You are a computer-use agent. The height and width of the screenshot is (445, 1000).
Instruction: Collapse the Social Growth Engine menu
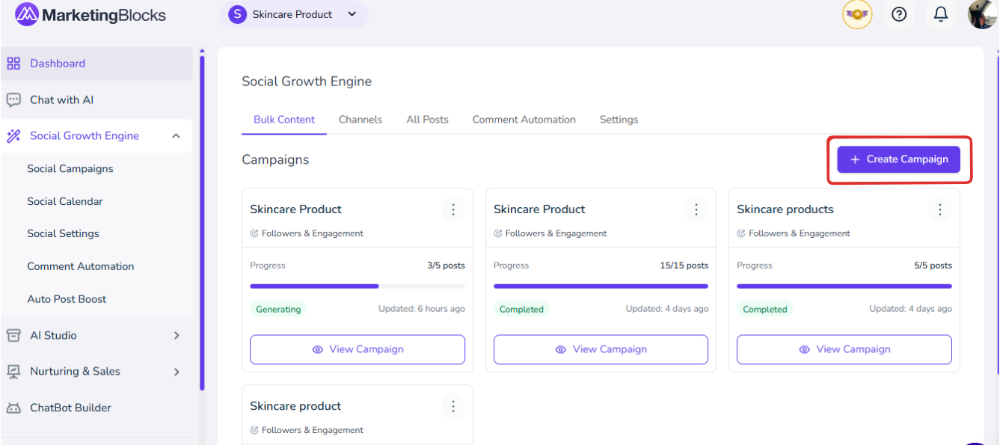[x=176, y=136]
